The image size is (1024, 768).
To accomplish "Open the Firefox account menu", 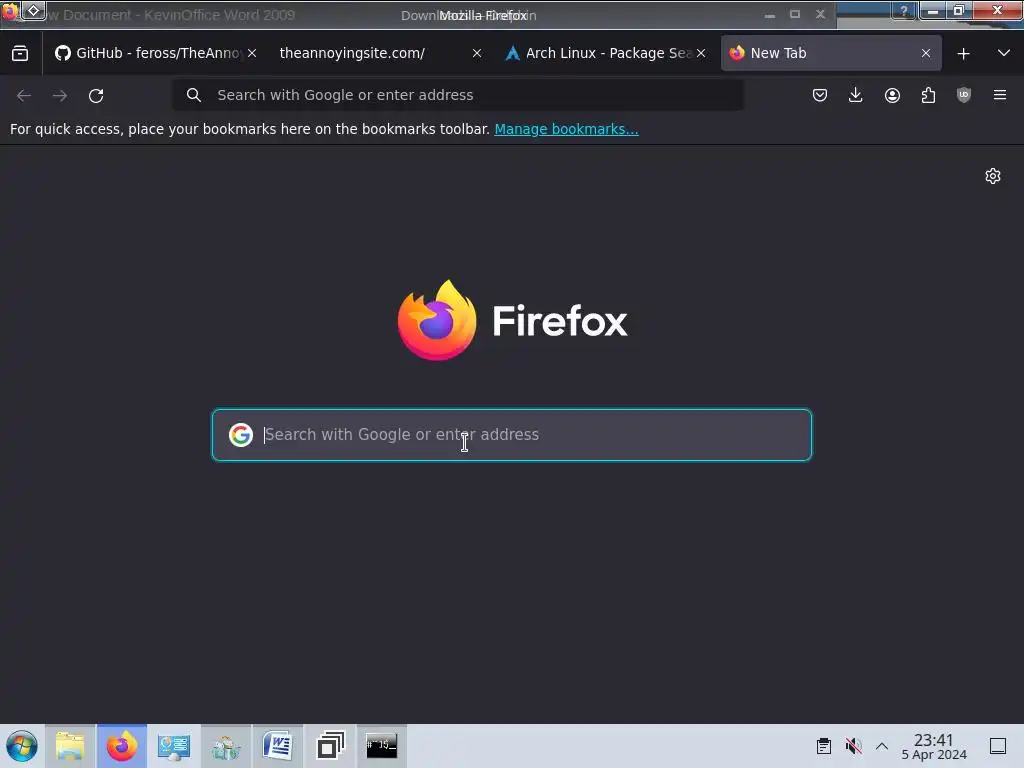I will click(892, 95).
